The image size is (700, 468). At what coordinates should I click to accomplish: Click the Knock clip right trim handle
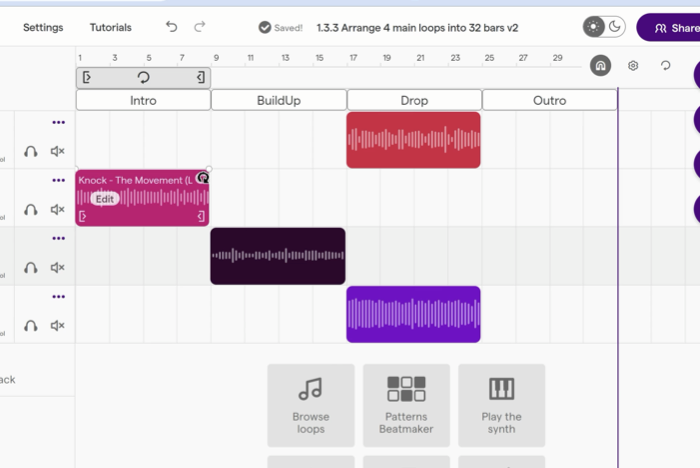201,217
